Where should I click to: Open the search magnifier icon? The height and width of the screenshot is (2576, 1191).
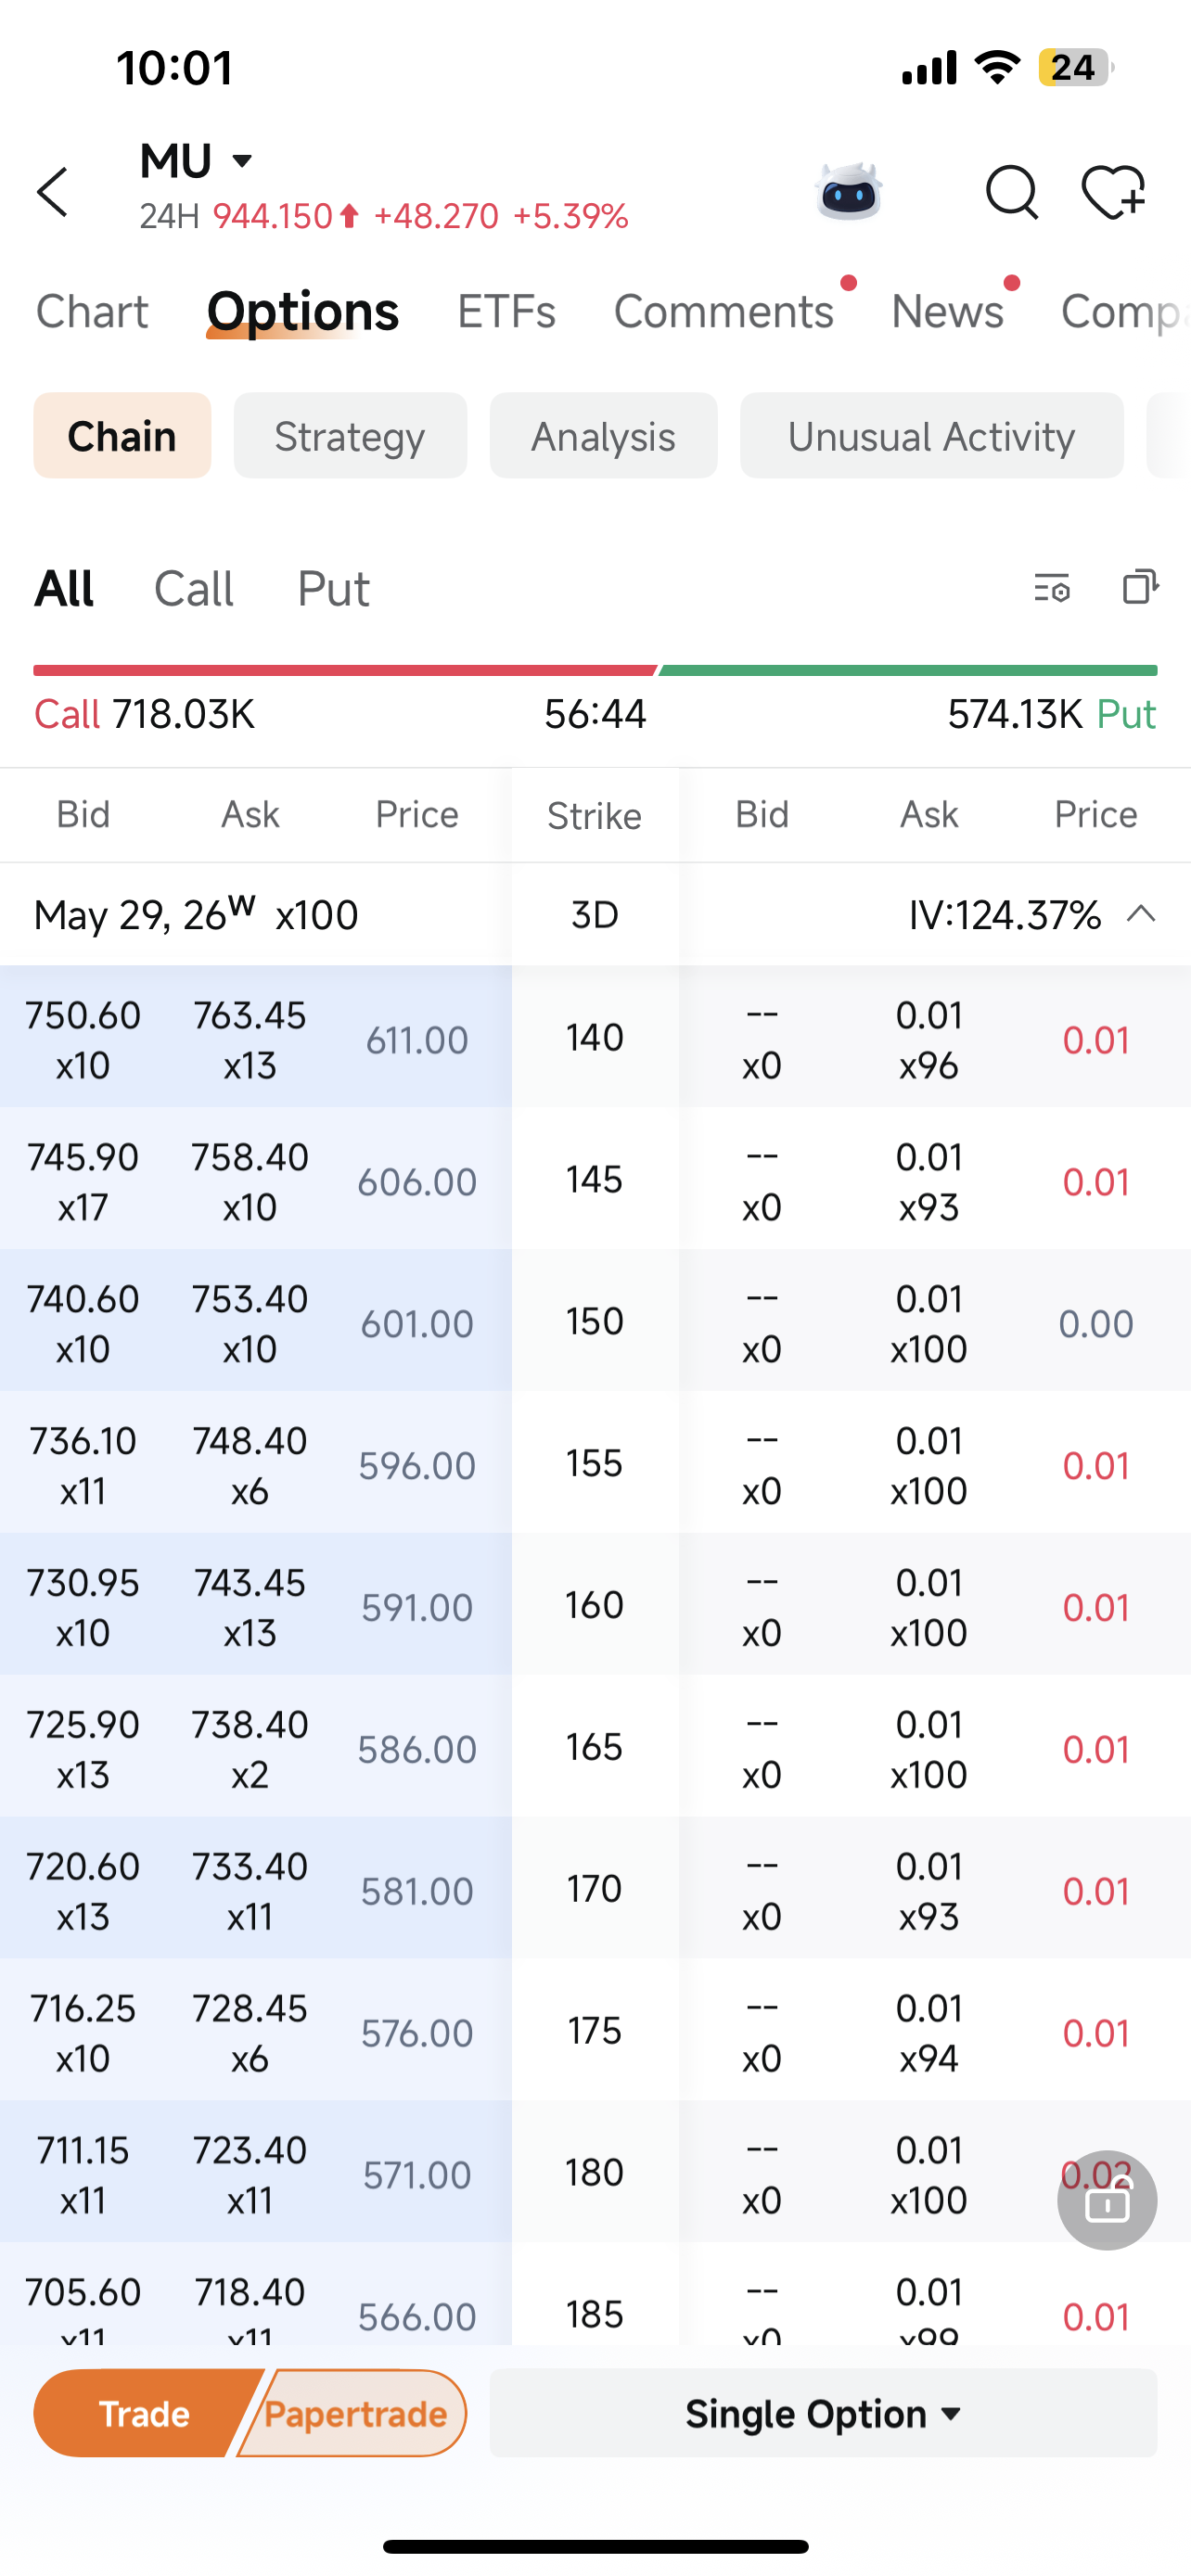click(1012, 192)
